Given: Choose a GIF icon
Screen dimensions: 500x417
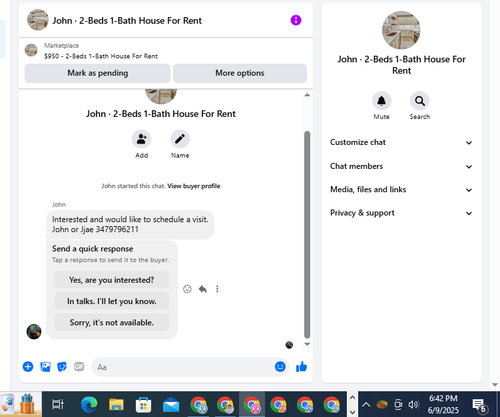Looking at the screenshot, I should 79,367.
